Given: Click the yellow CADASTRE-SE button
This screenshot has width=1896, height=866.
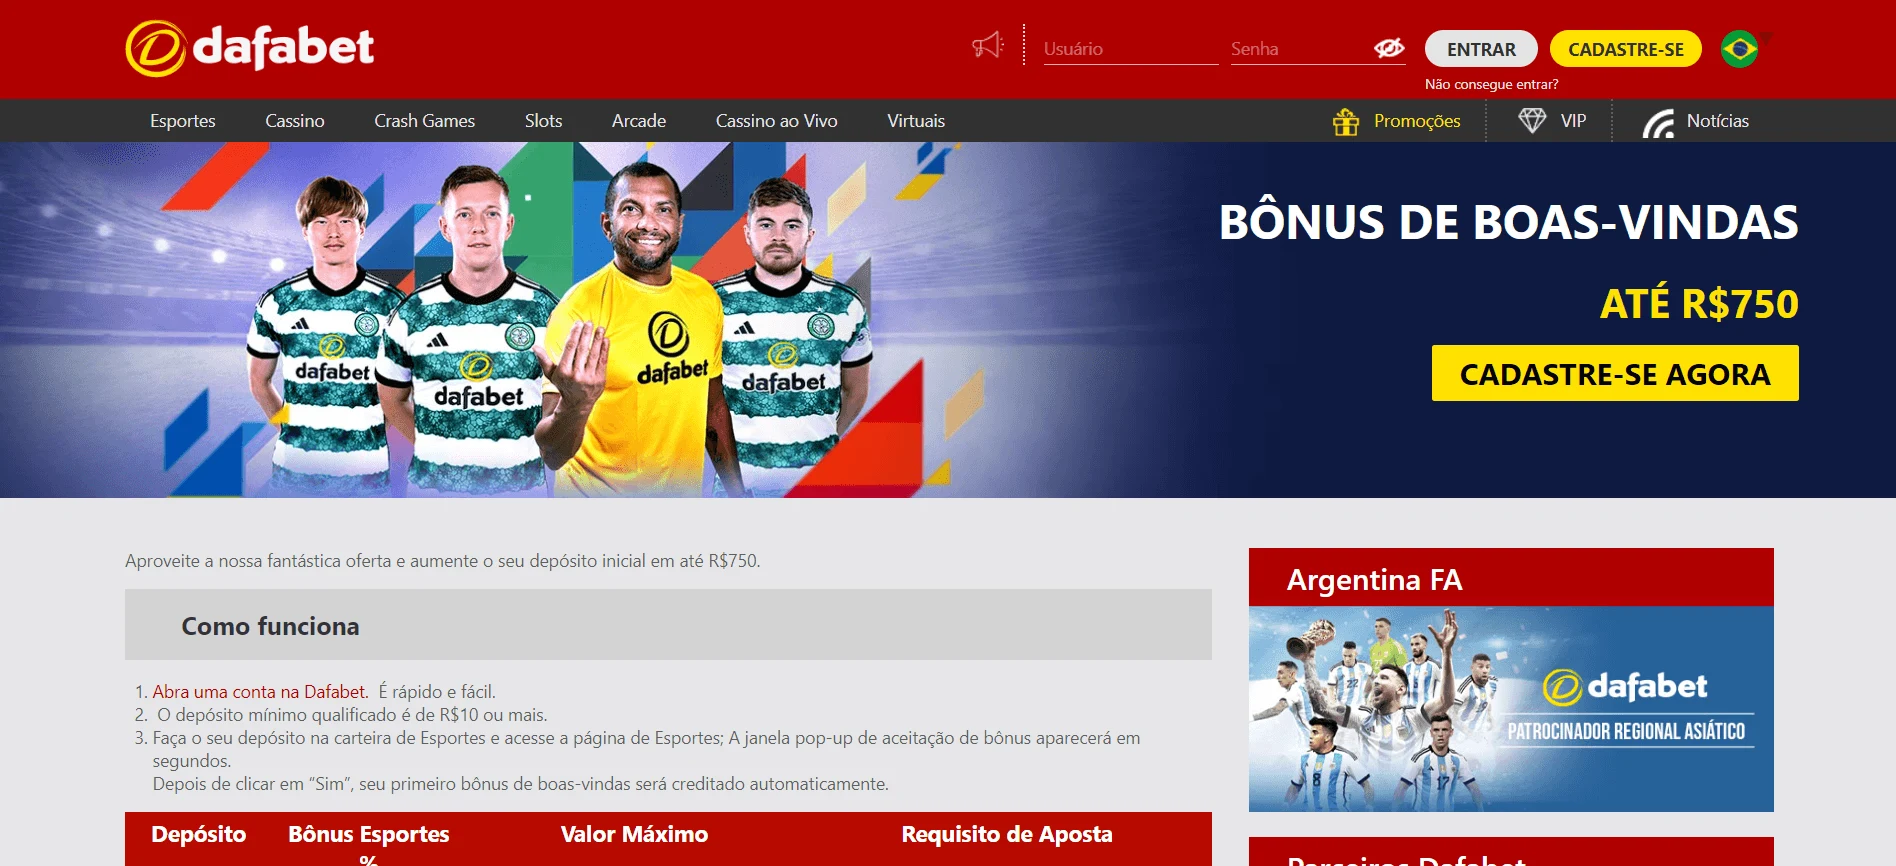Looking at the screenshot, I should point(1626,49).
